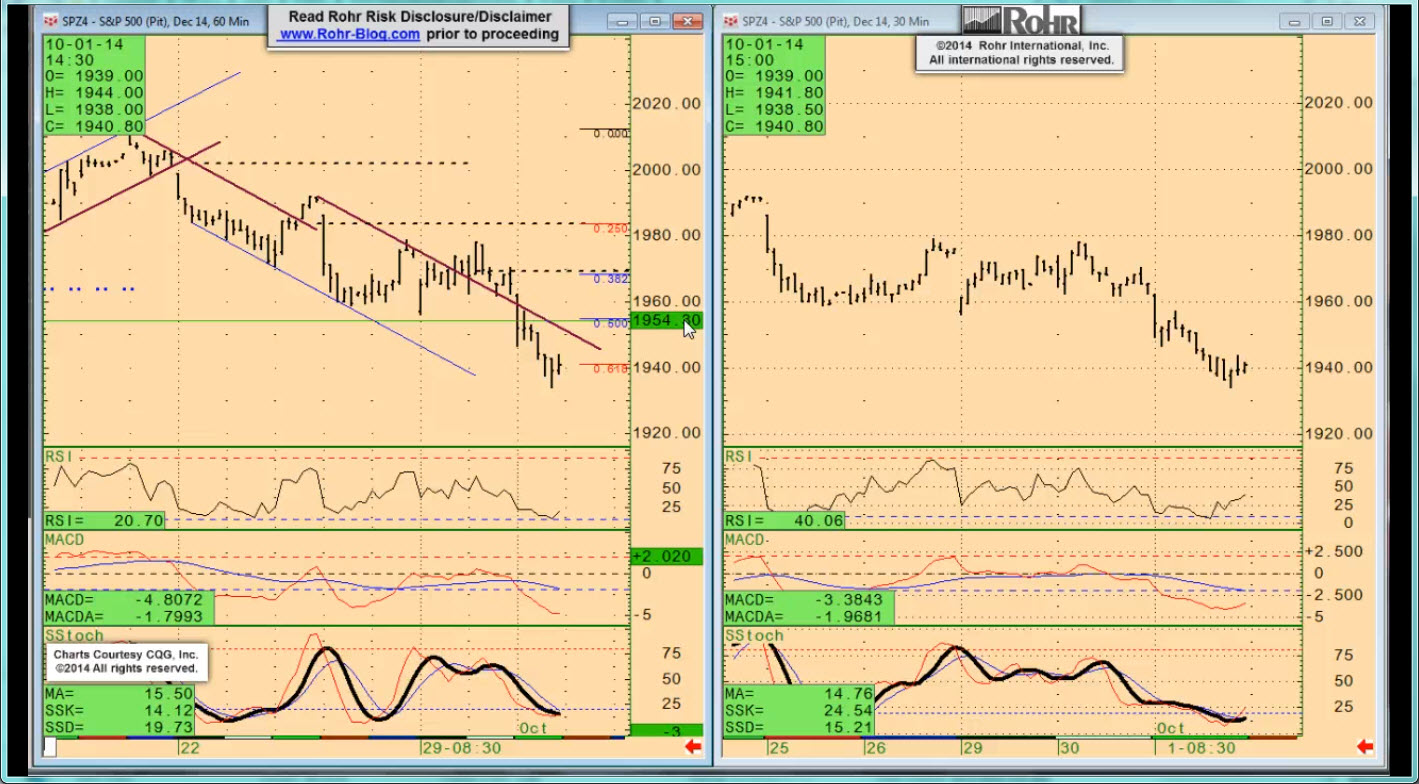Select the green +2.020 MACD scale value
The height and width of the screenshot is (784, 1419).
[x=666, y=556]
